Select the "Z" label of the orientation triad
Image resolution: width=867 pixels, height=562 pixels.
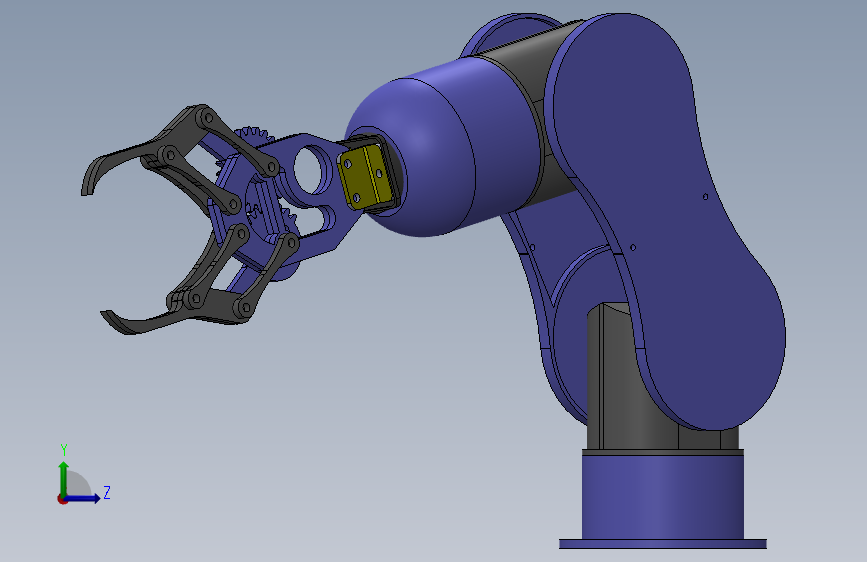pyautogui.click(x=107, y=492)
